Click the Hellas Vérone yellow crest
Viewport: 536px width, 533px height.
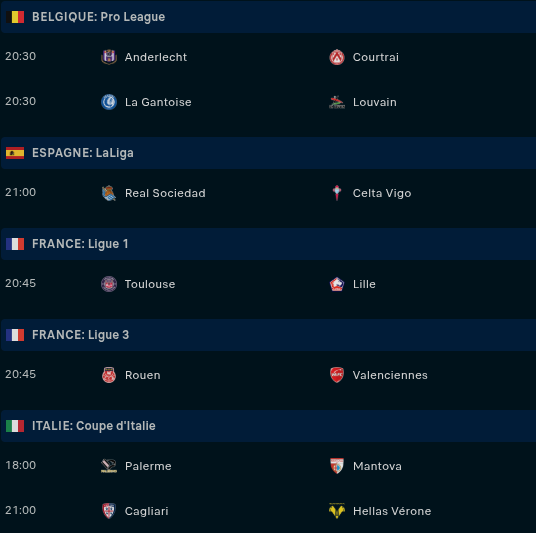(x=337, y=511)
